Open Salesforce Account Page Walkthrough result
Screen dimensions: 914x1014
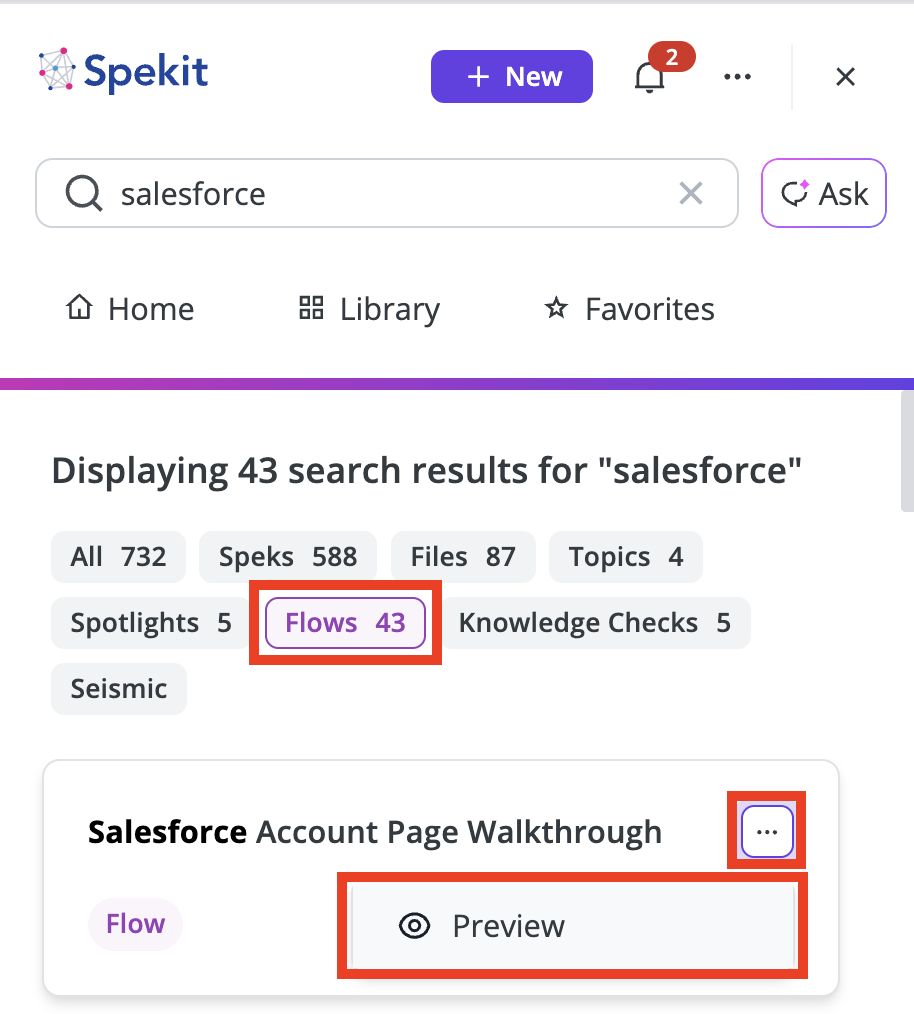[375, 832]
